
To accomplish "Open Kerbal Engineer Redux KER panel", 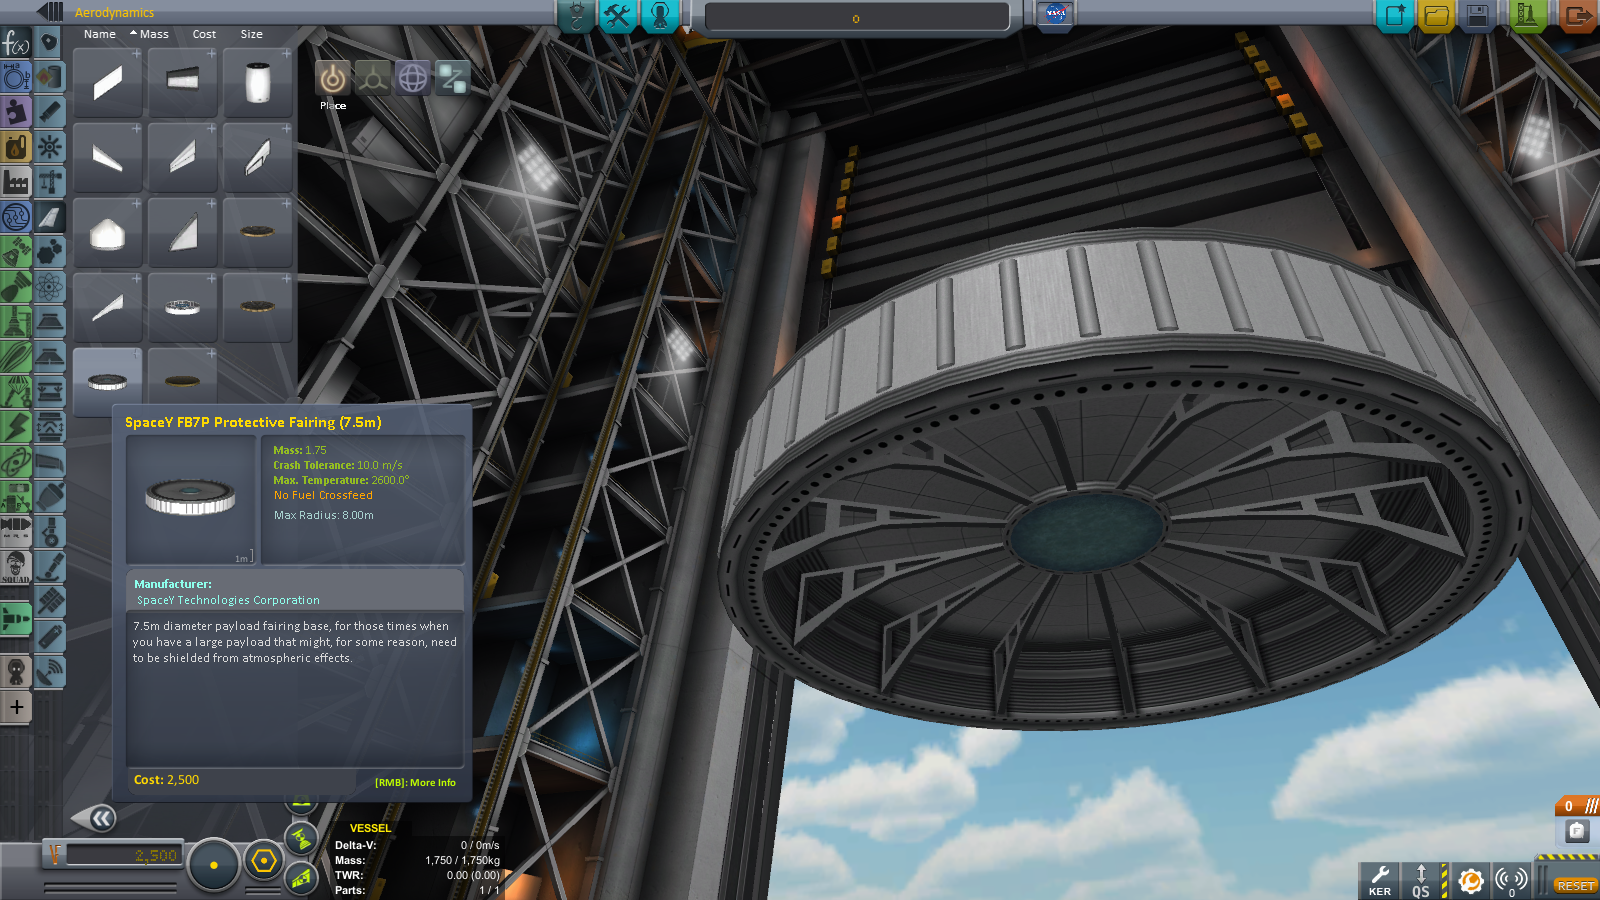I will 1379,881.
